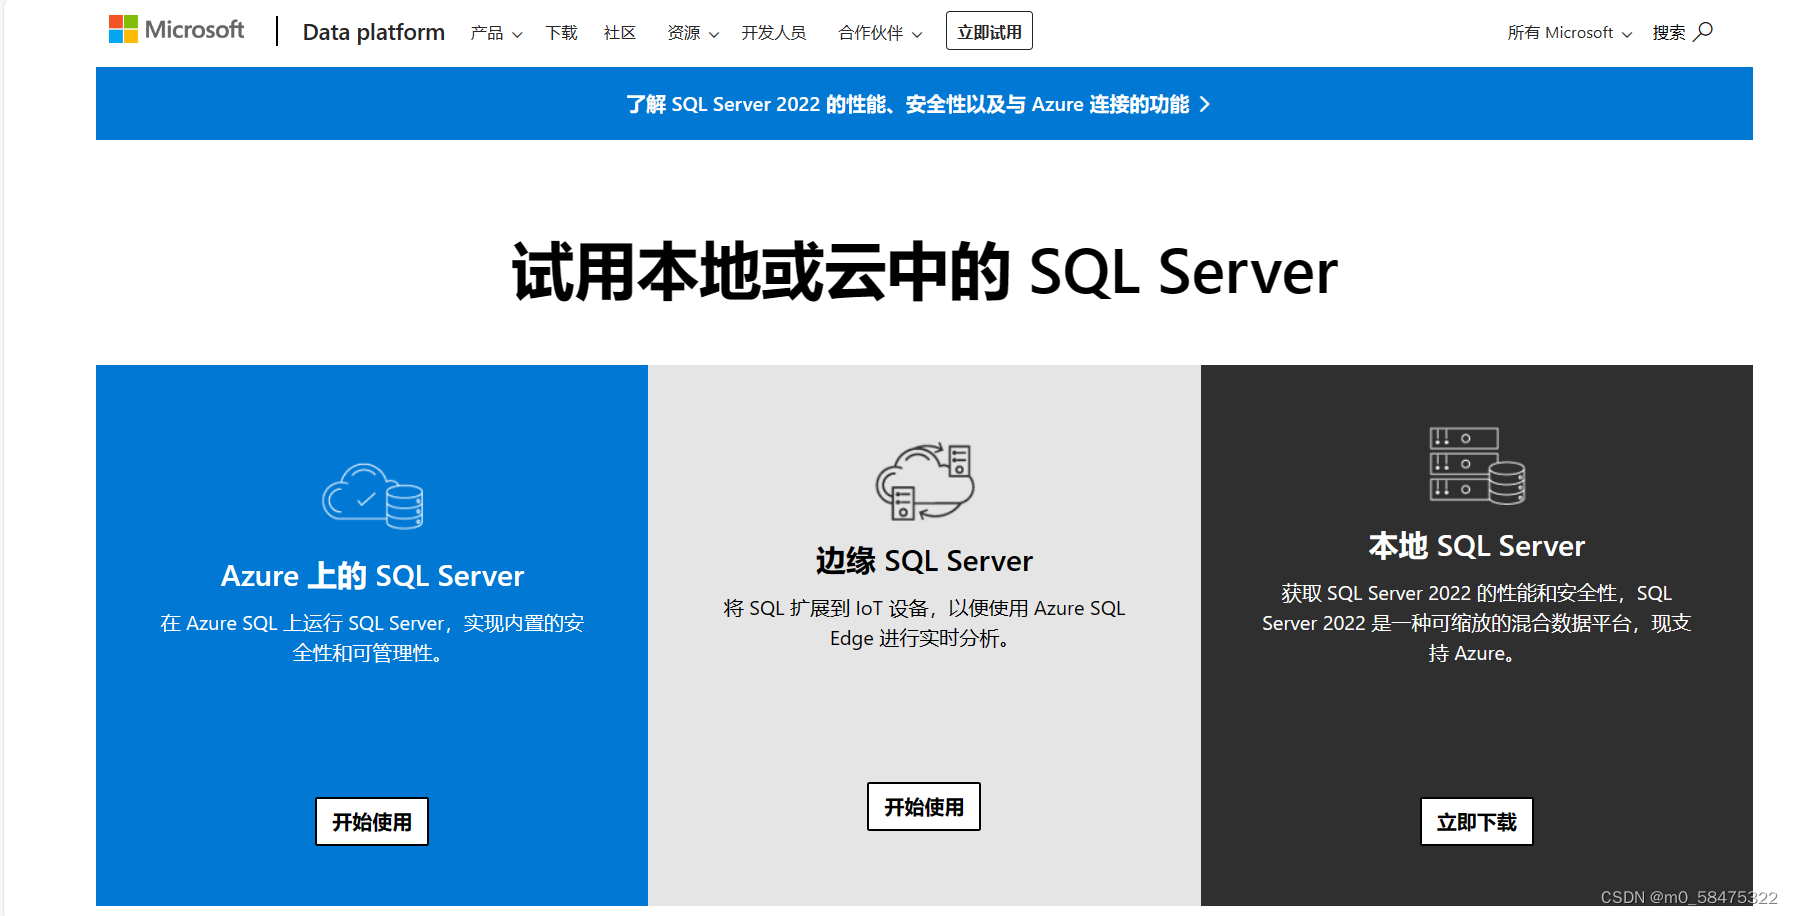Screen dimensions: 1793x916
Task: Expand the 合作伙伴 dropdown
Action: point(877,33)
